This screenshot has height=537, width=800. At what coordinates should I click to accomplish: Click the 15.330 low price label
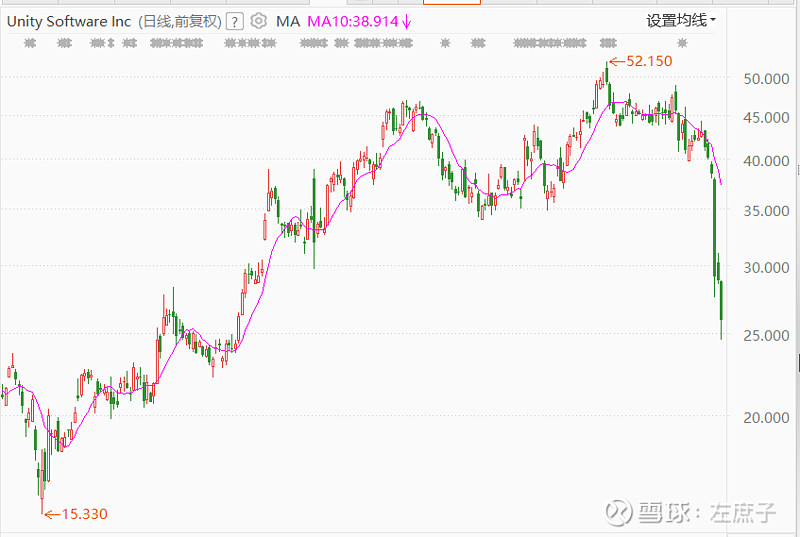[x=84, y=514]
